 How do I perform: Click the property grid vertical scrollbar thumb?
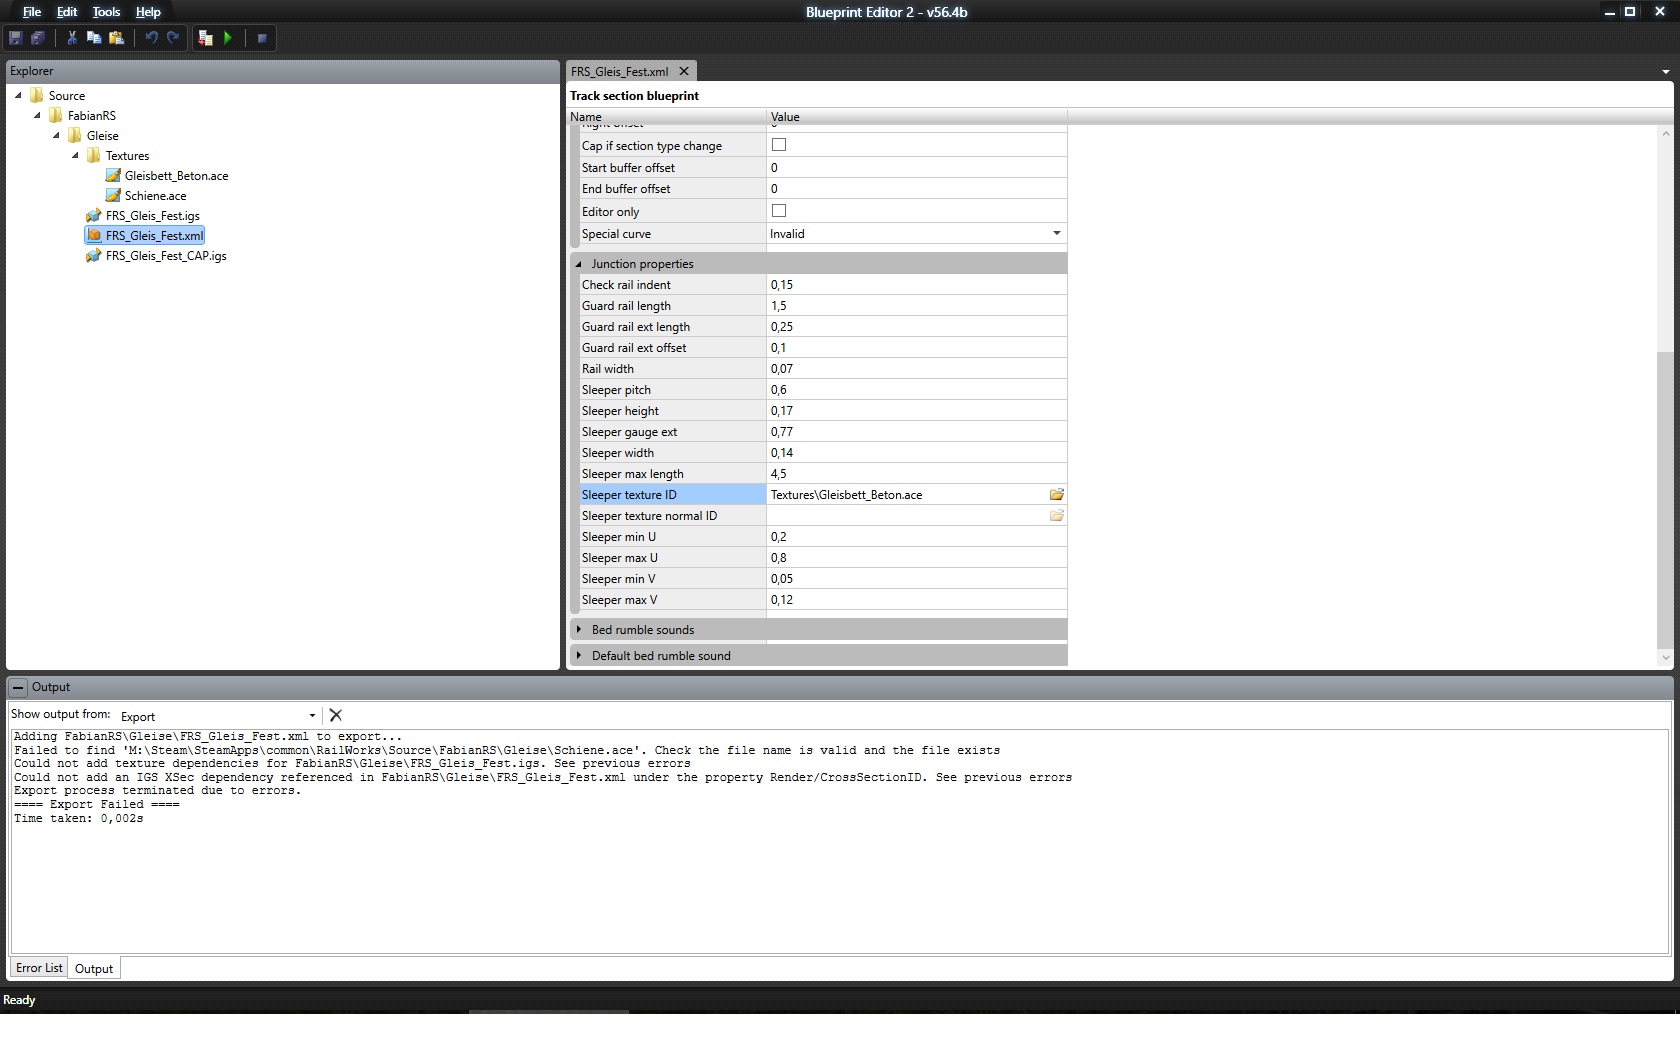(x=1664, y=500)
